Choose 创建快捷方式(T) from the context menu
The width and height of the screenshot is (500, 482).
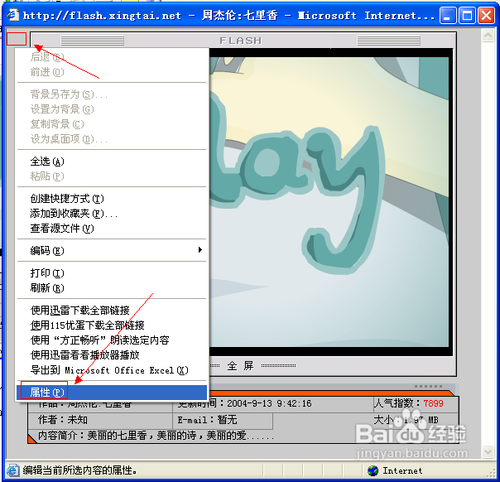coord(112,199)
